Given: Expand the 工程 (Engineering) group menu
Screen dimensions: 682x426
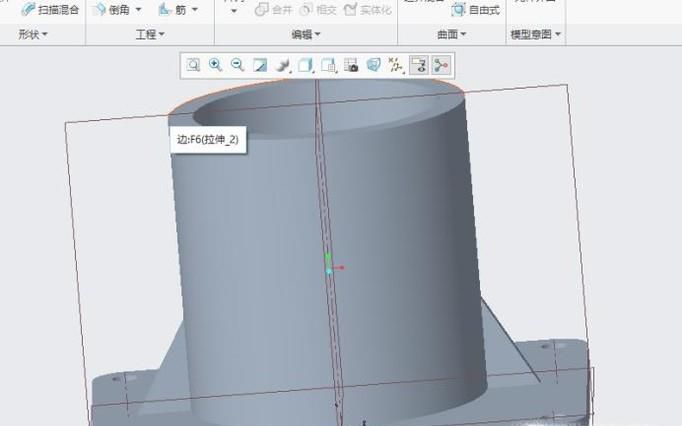Looking at the screenshot, I should point(150,34).
